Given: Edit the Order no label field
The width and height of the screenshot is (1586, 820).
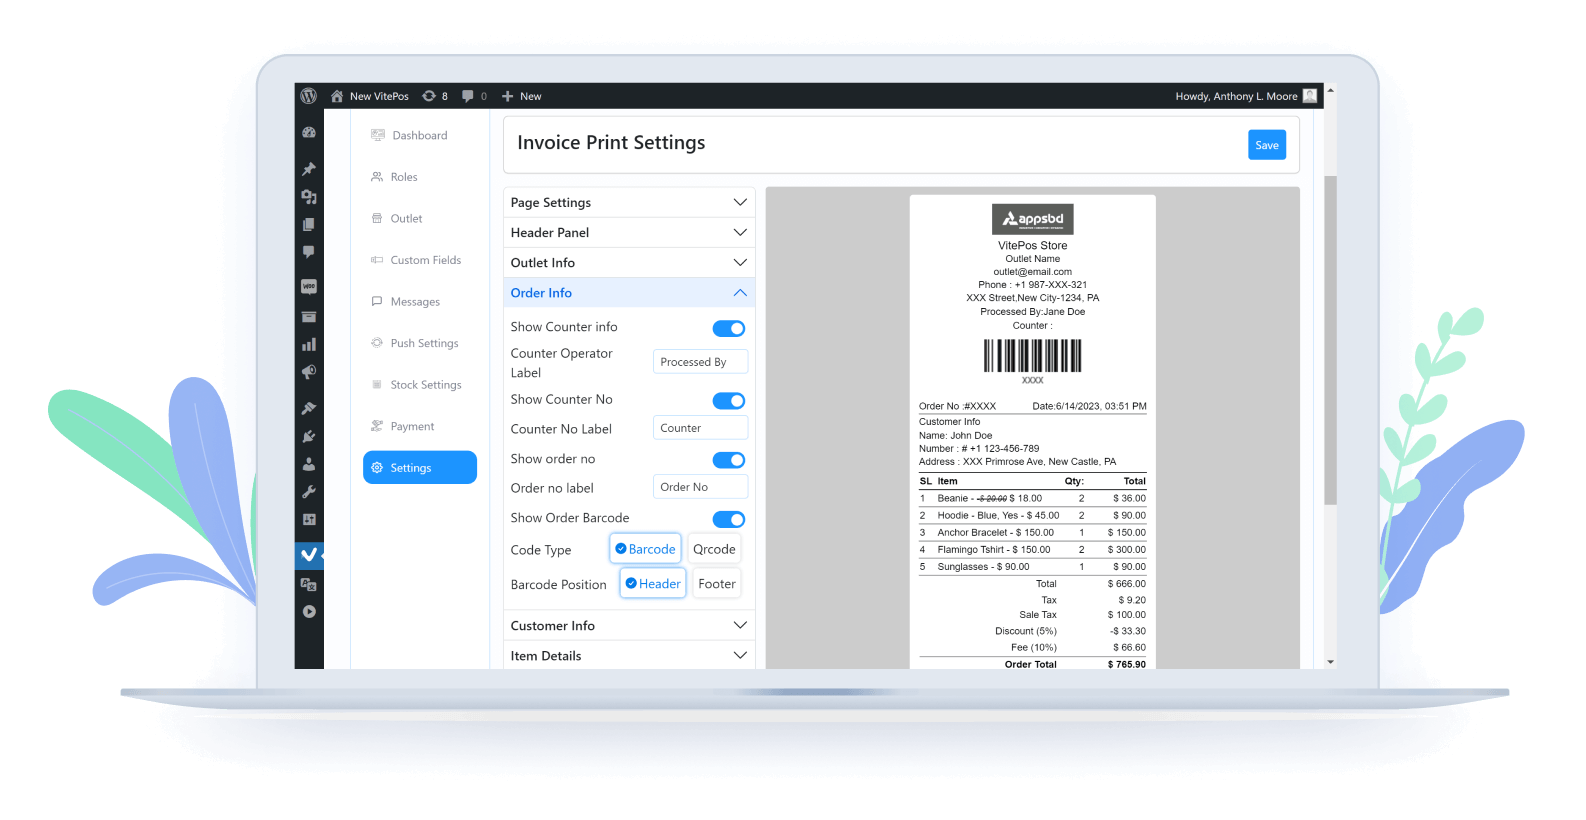Looking at the screenshot, I should tap(700, 487).
